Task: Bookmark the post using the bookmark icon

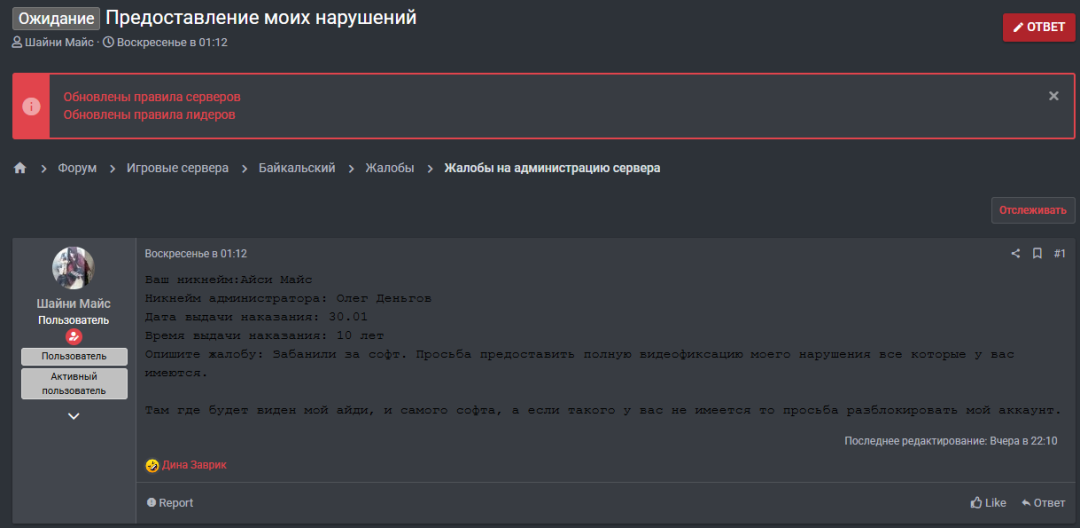Action: point(1037,254)
